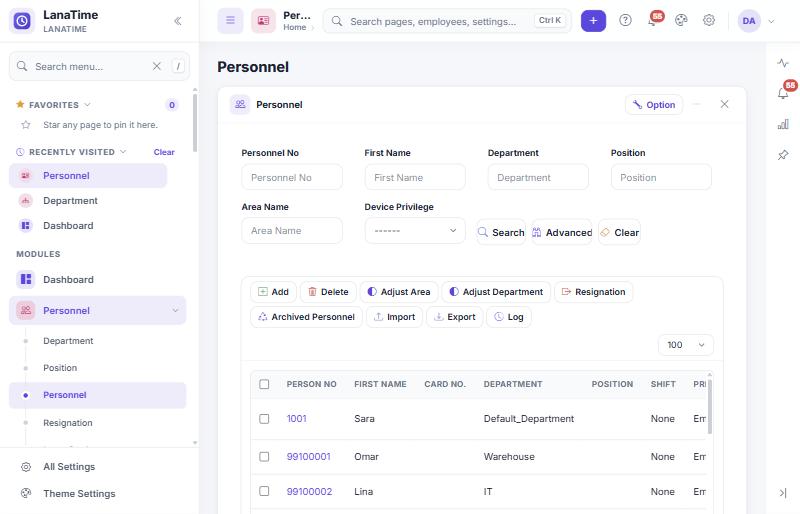
Task: Collapse the Recently Visited section
Action: coord(123,152)
